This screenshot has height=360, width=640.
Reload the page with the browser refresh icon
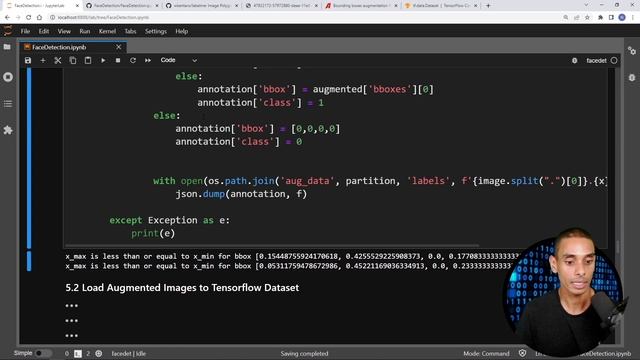(28, 18)
